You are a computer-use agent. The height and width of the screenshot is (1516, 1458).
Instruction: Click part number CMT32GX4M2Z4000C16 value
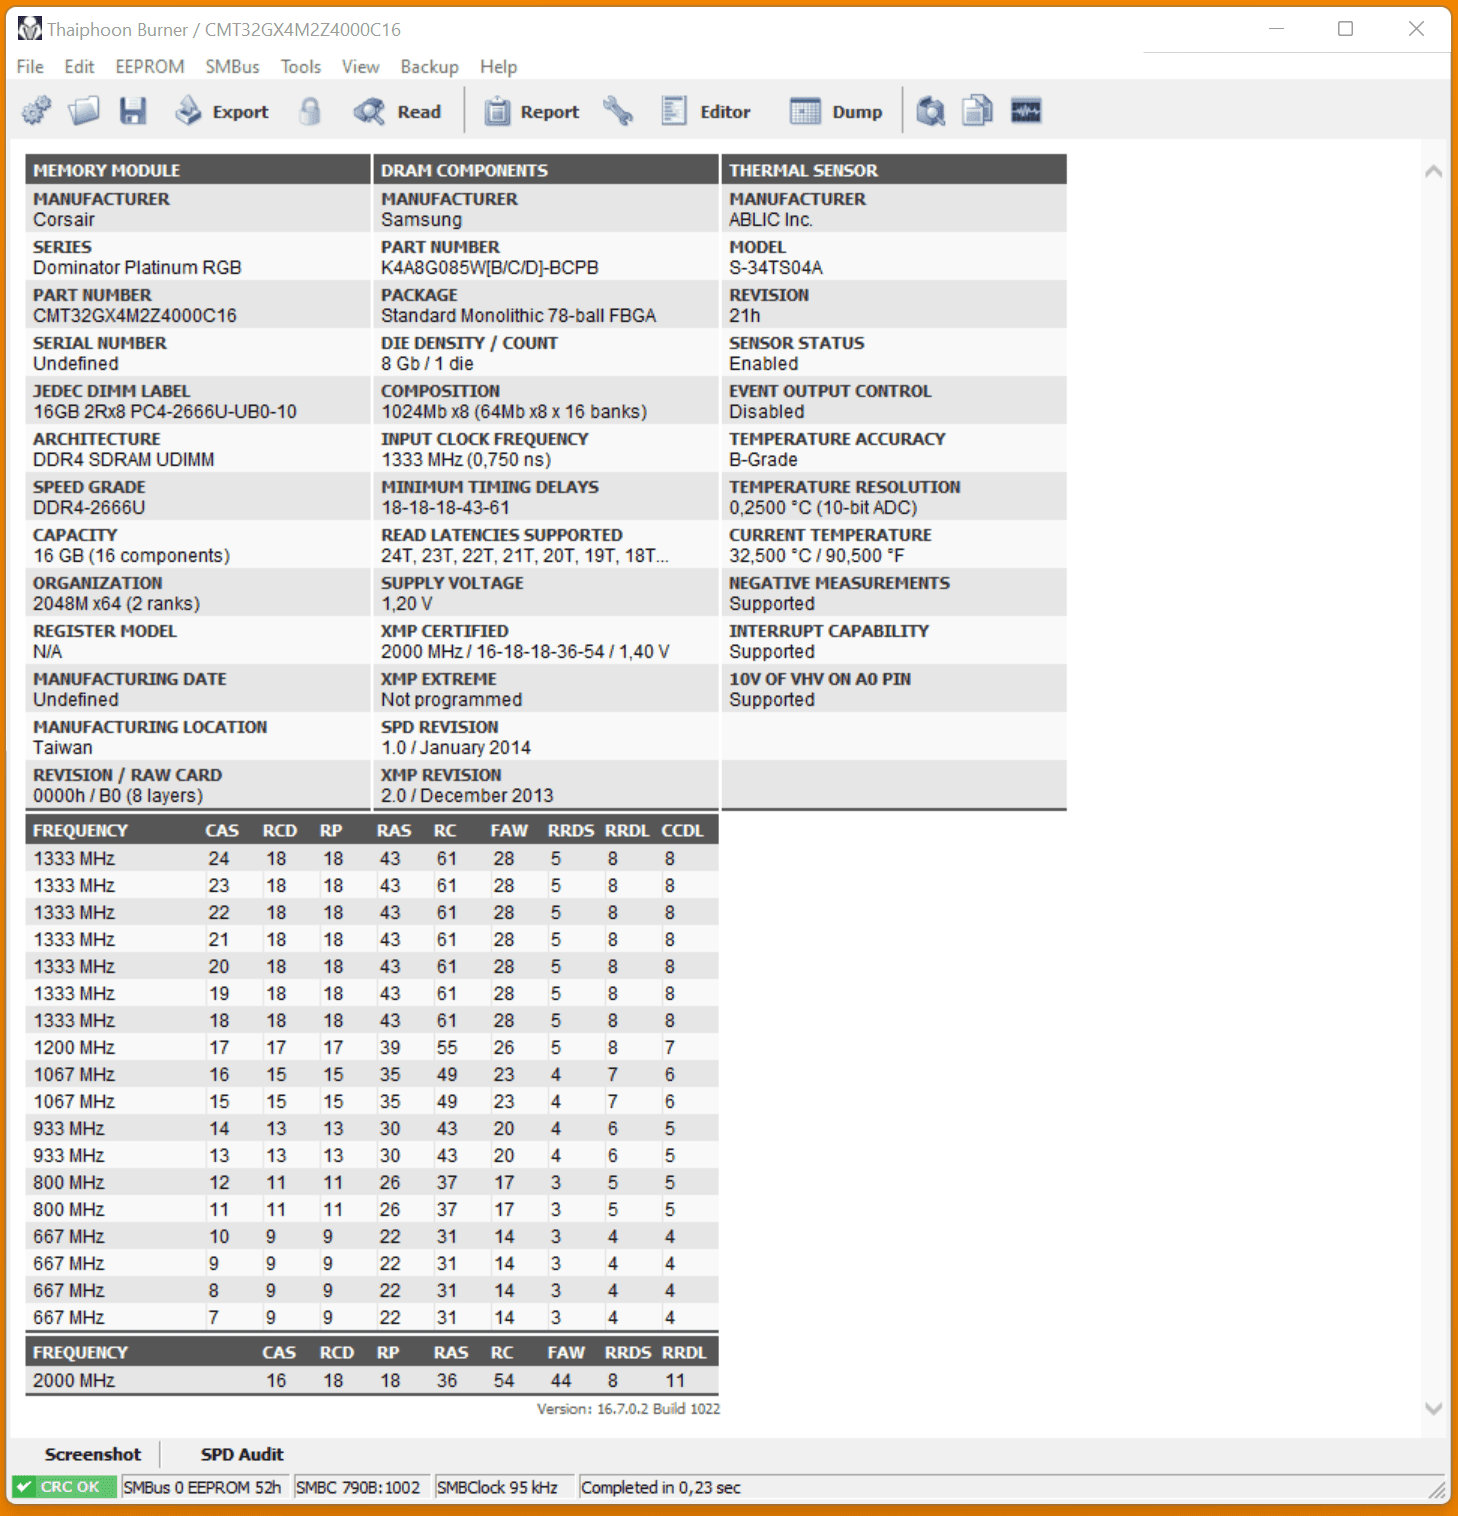click(135, 316)
